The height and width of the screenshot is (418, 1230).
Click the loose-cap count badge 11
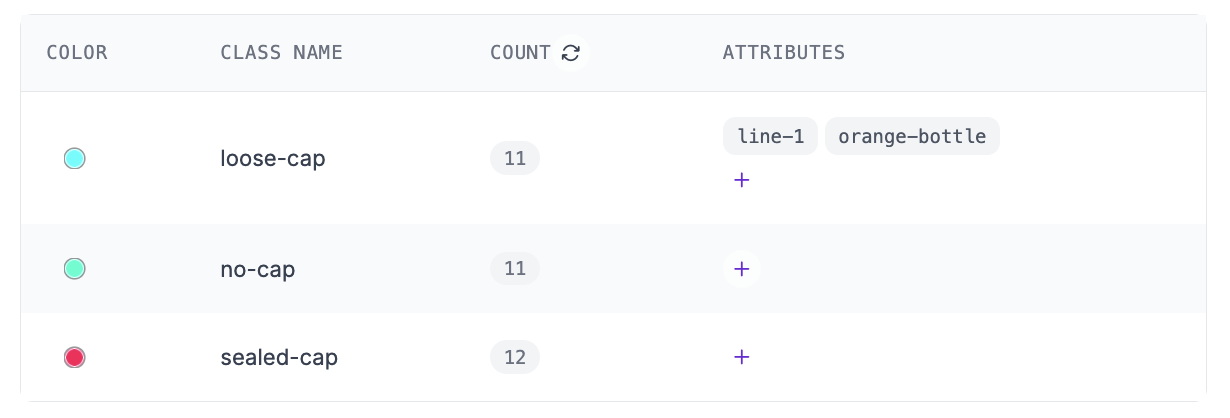(x=515, y=158)
